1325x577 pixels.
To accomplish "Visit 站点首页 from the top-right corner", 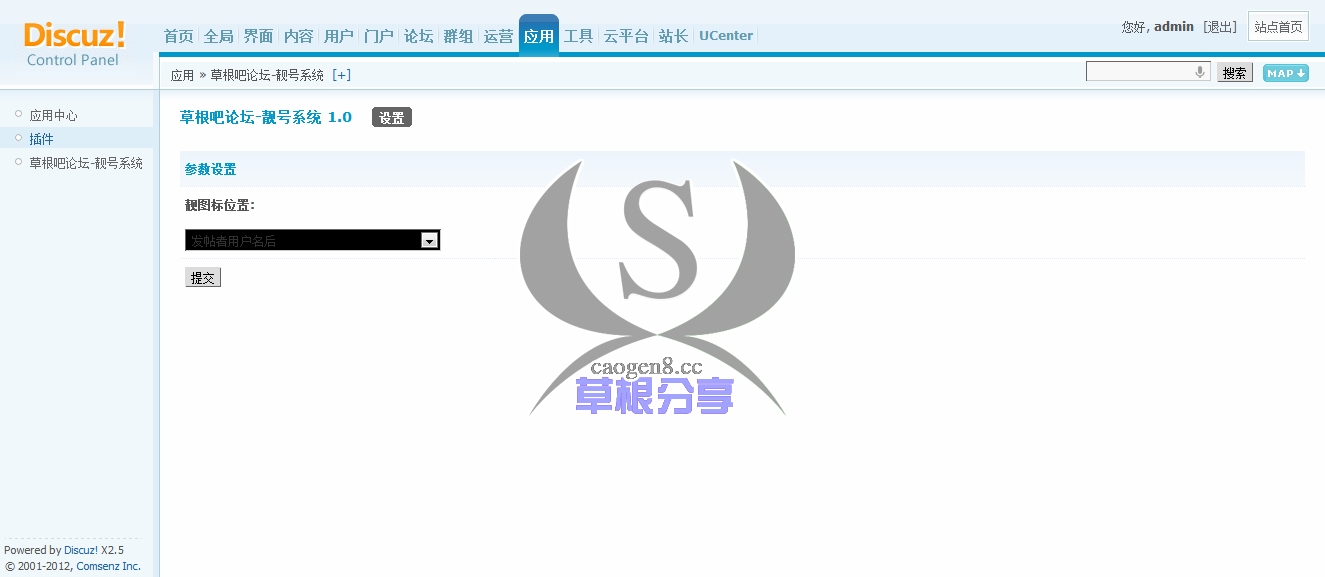I will 1278,27.
